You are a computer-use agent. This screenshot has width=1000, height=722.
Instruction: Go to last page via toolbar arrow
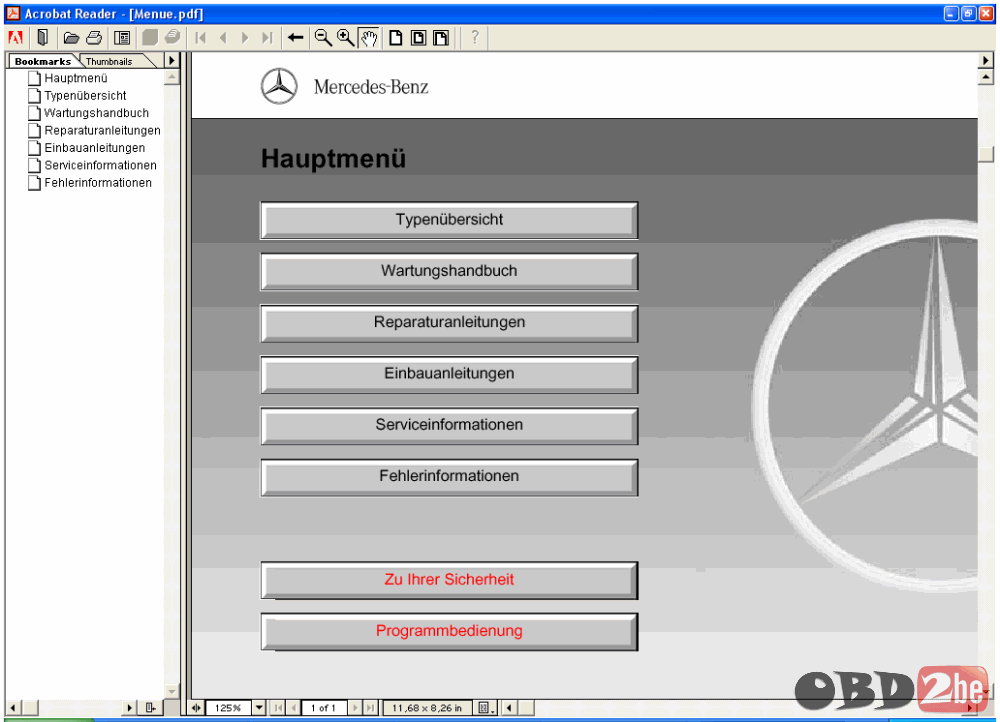(267, 38)
